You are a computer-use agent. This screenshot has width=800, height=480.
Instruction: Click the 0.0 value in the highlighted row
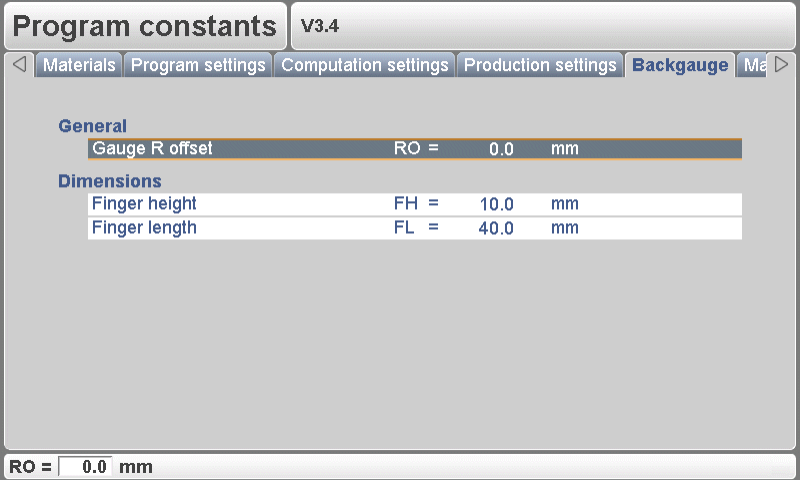(501, 149)
